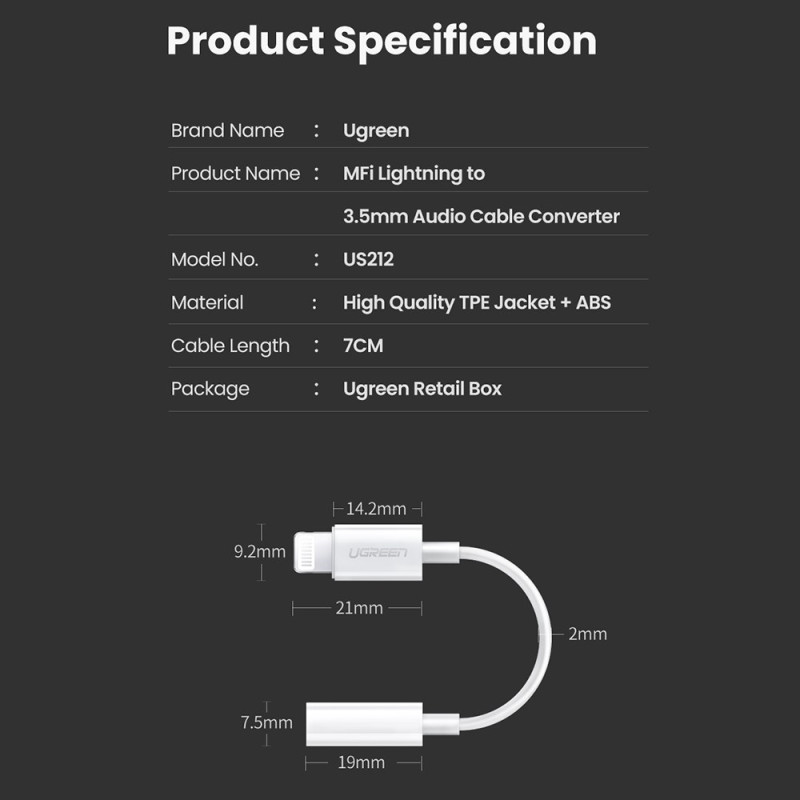The width and height of the screenshot is (800, 800).
Task: Select the US212 model number
Action: point(368,259)
